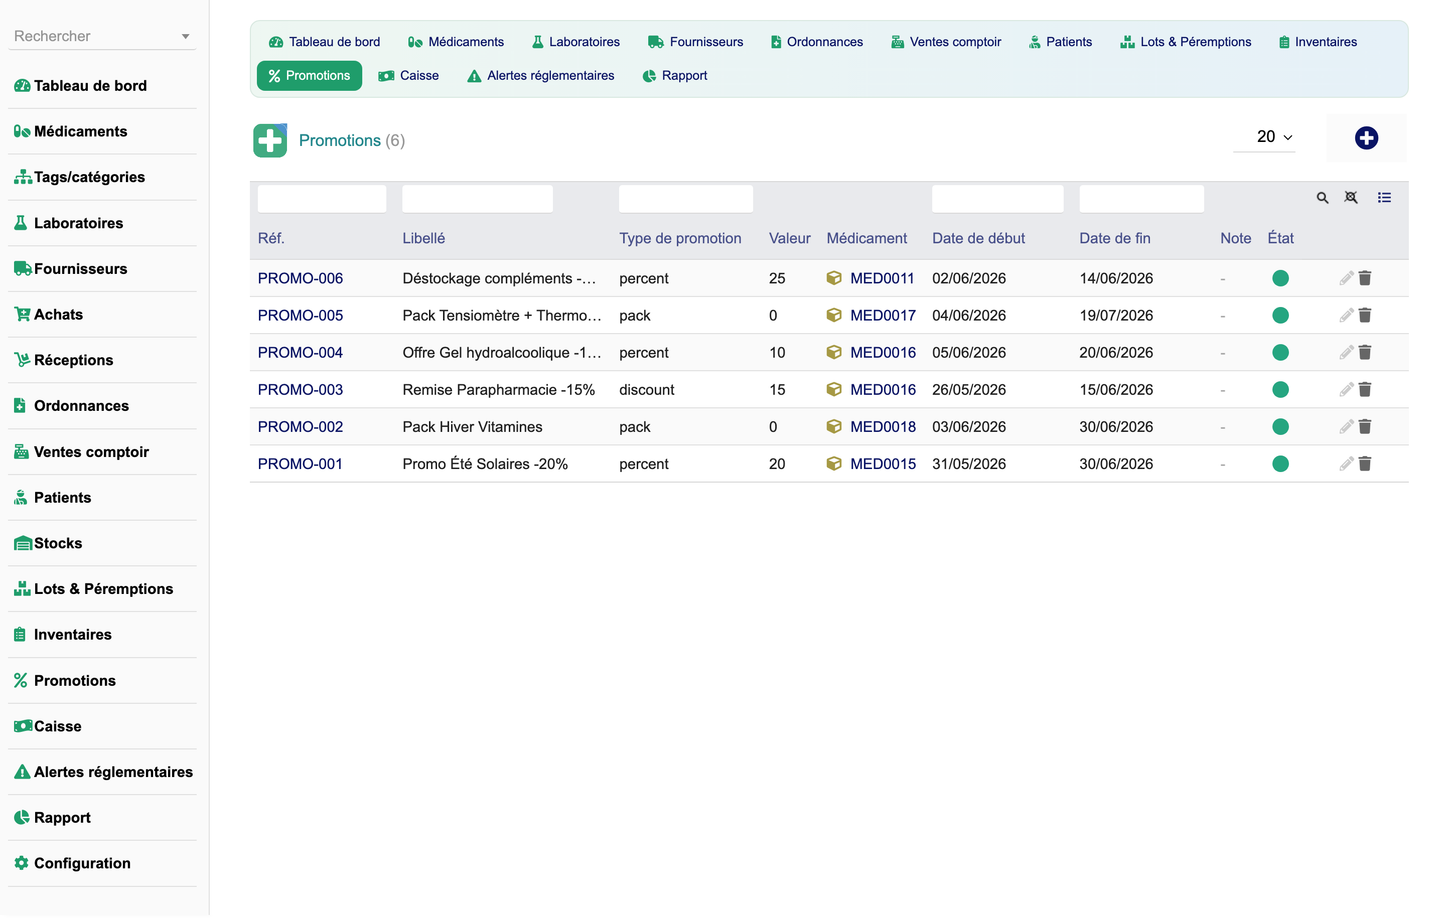The height and width of the screenshot is (919, 1445).
Task: Click pencil edit icon for PROMO-006
Action: click(1346, 278)
